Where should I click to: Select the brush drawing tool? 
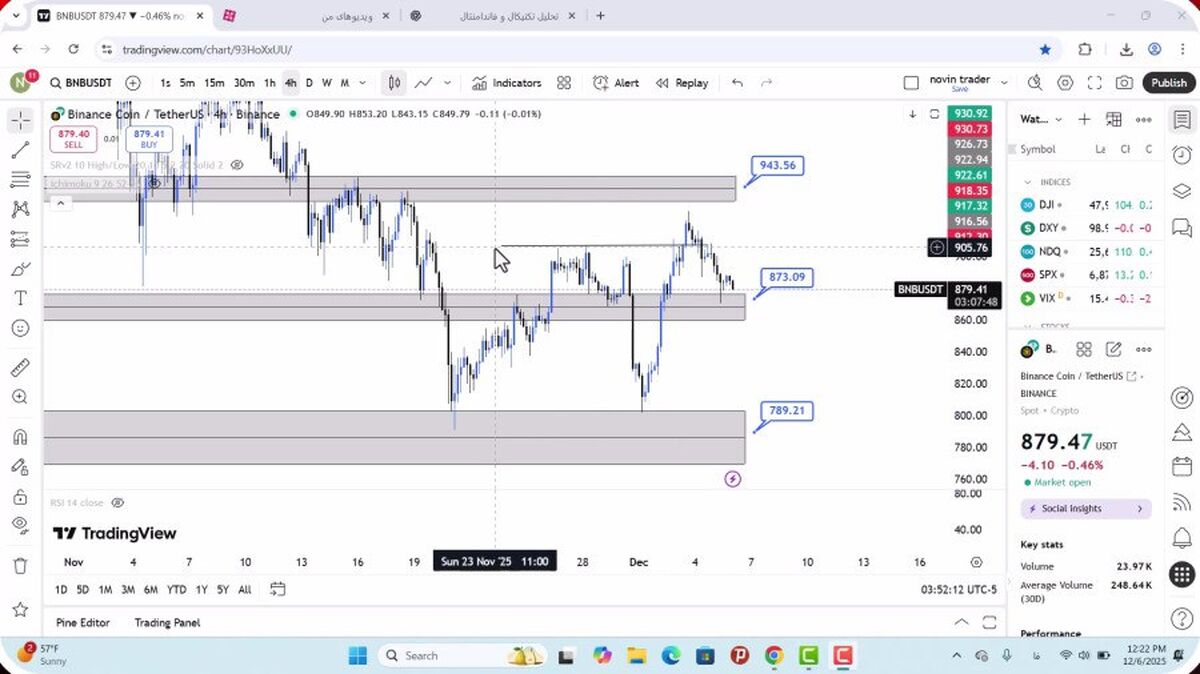(20, 269)
